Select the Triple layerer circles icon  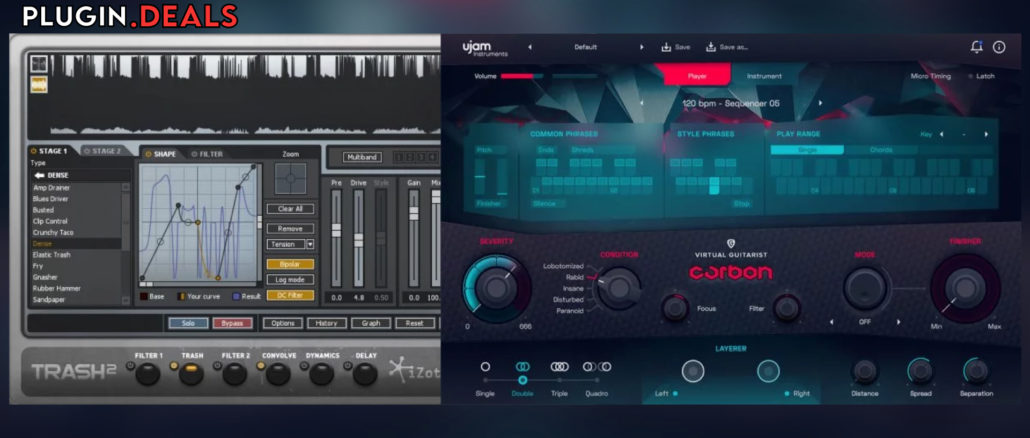[x=560, y=366]
